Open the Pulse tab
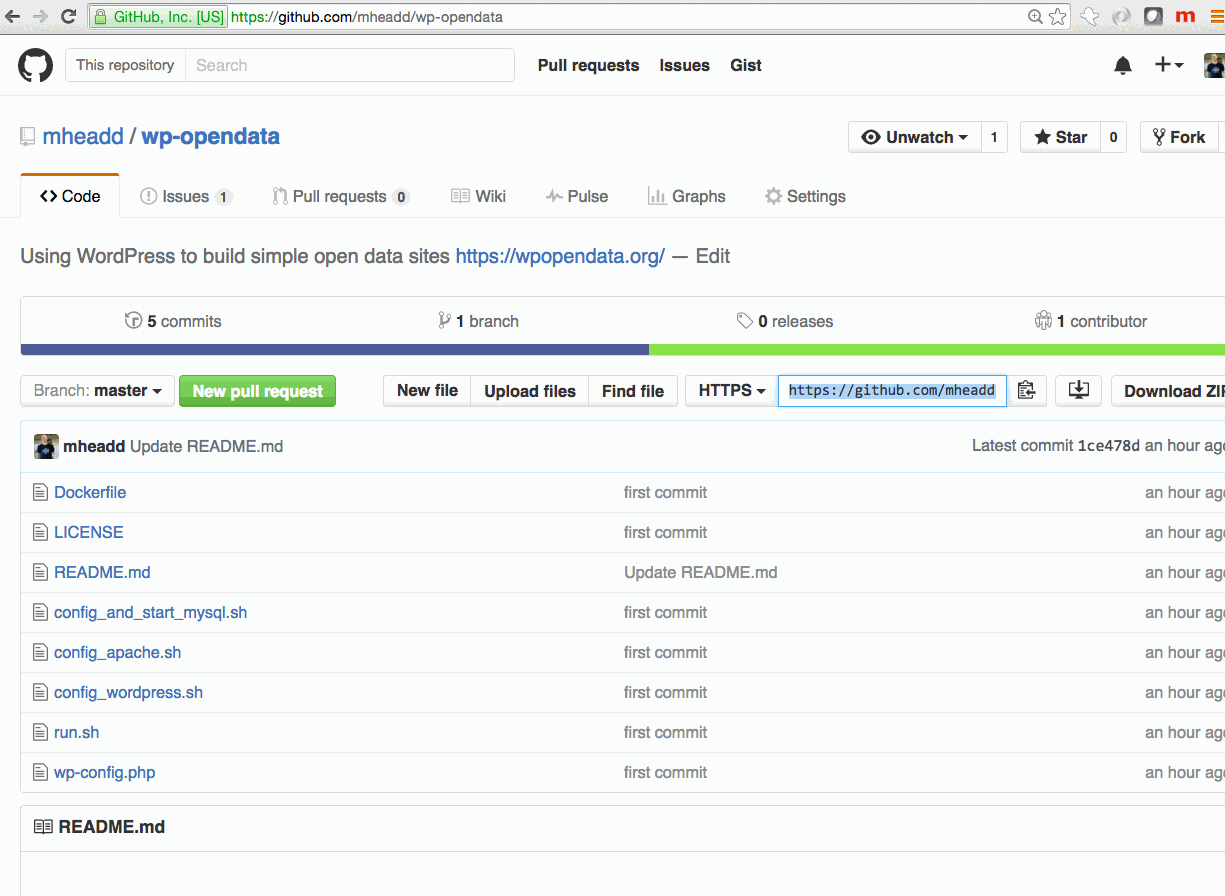 577,196
